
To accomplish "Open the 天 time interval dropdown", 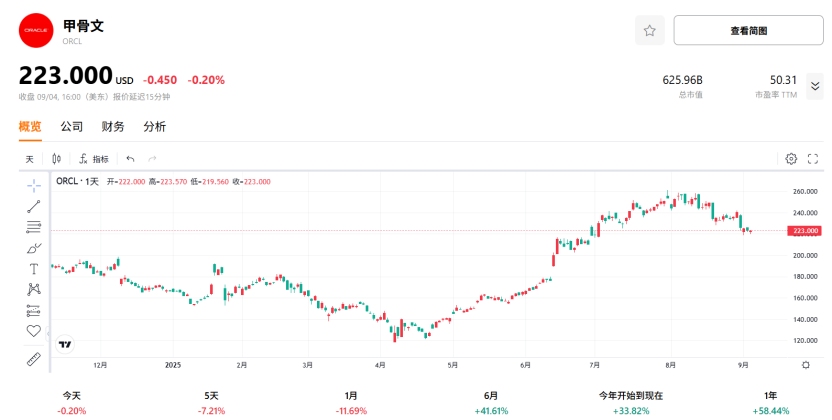I will coord(30,159).
